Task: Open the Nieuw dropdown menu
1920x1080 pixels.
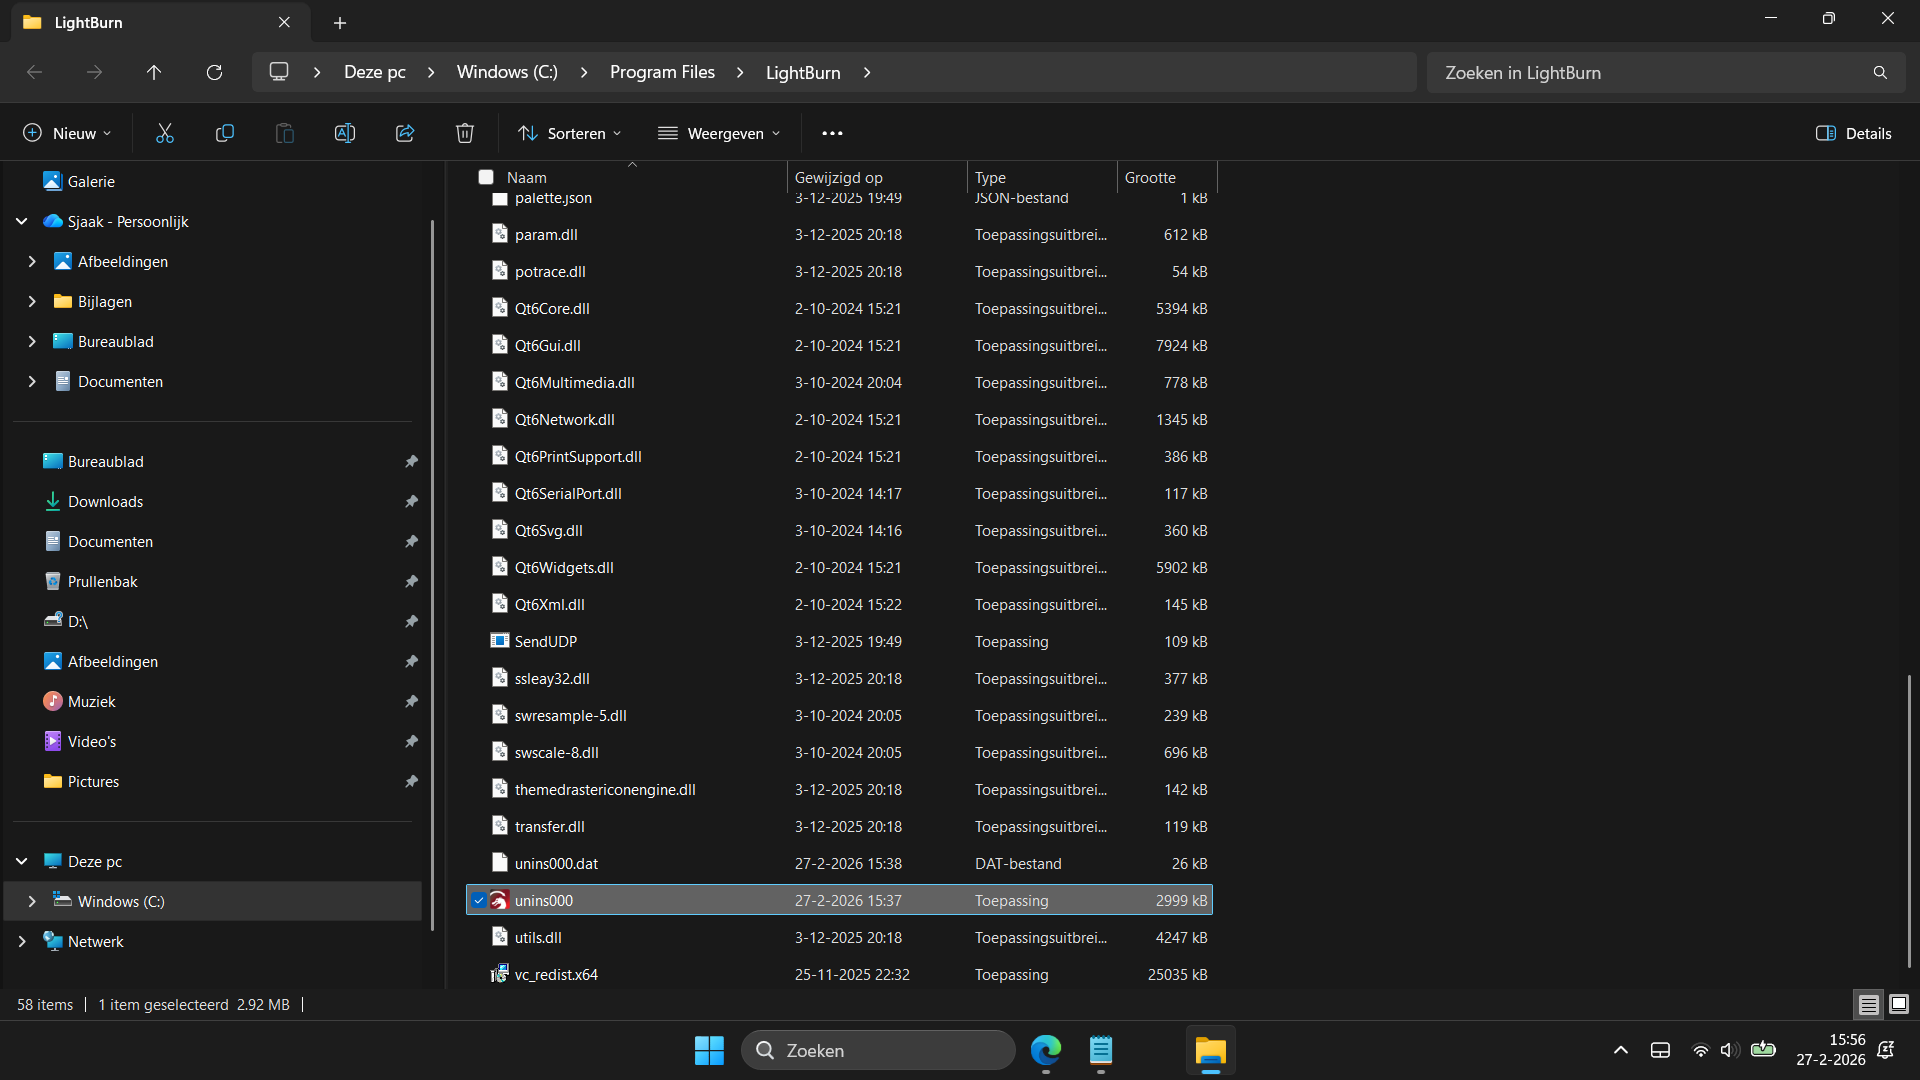Action: (x=67, y=133)
